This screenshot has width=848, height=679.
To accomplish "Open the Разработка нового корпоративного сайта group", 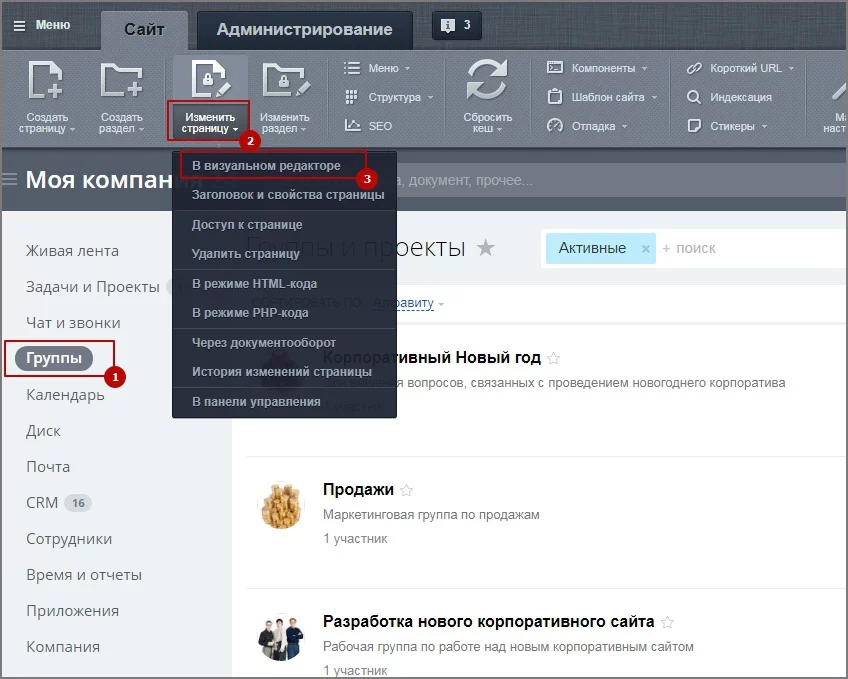I will click(488, 621).
